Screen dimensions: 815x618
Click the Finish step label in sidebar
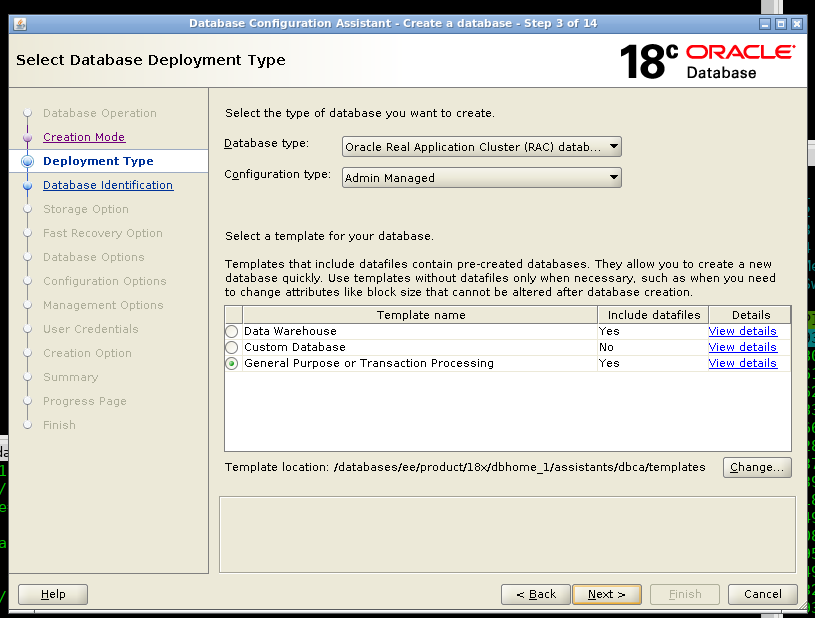[x=59, y=425]
